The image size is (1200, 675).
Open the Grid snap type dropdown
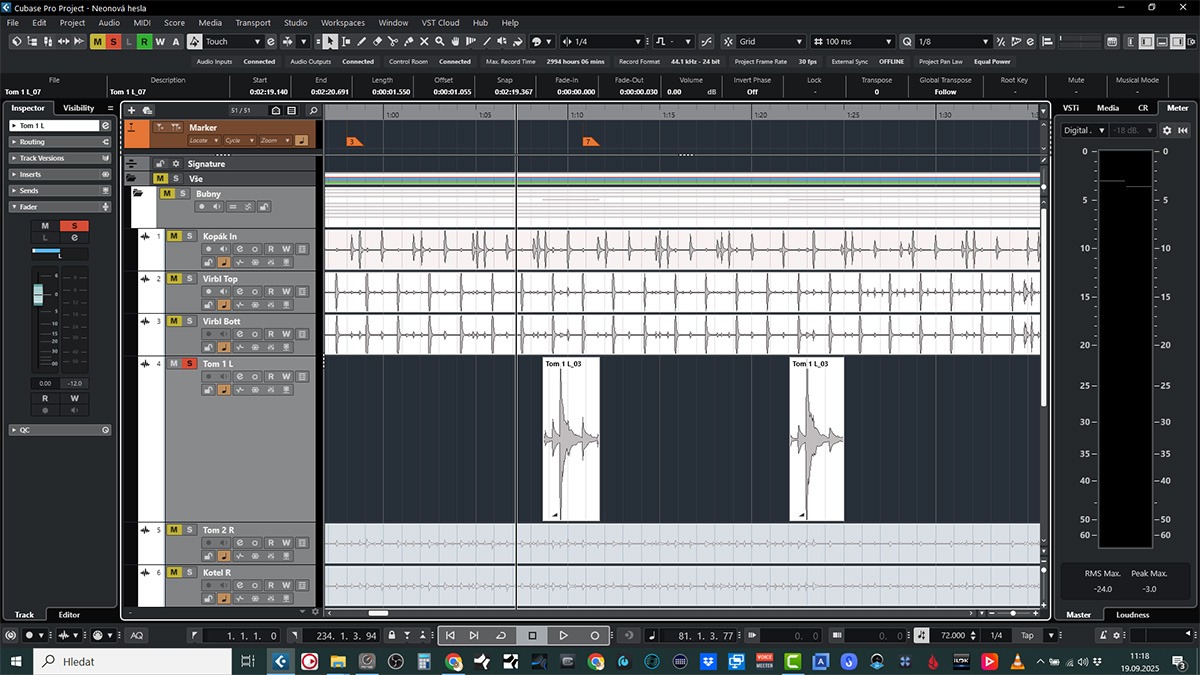(770, 41)
